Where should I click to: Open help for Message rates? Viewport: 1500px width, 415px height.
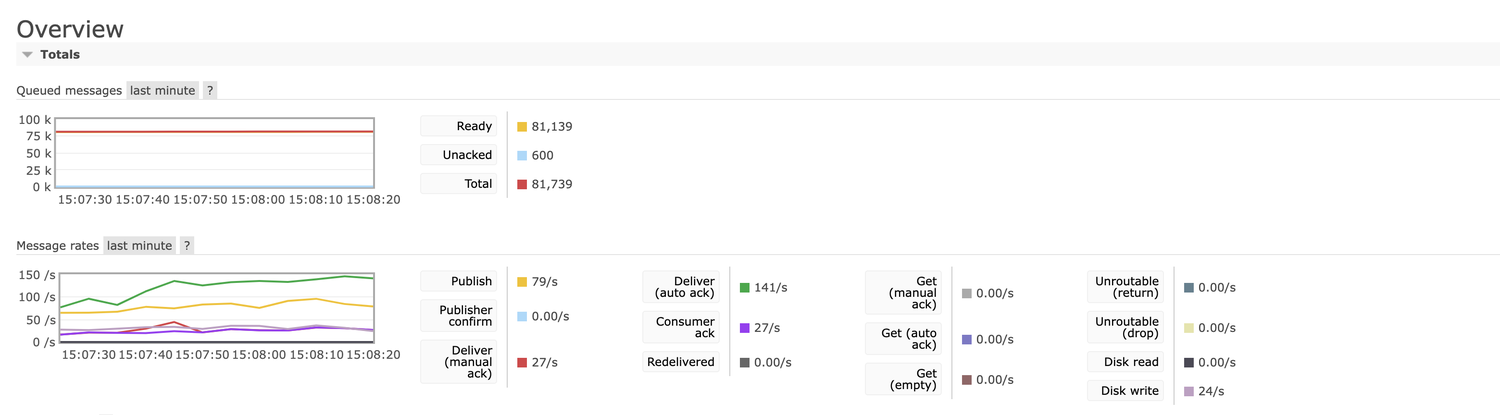click(187, 245)
